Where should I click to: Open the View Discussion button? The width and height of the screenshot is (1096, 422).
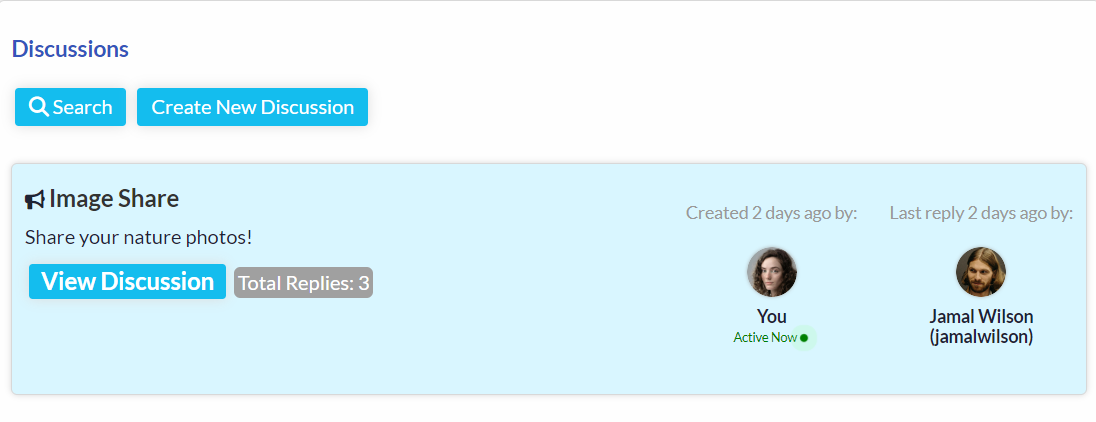(x=127, y=282)
